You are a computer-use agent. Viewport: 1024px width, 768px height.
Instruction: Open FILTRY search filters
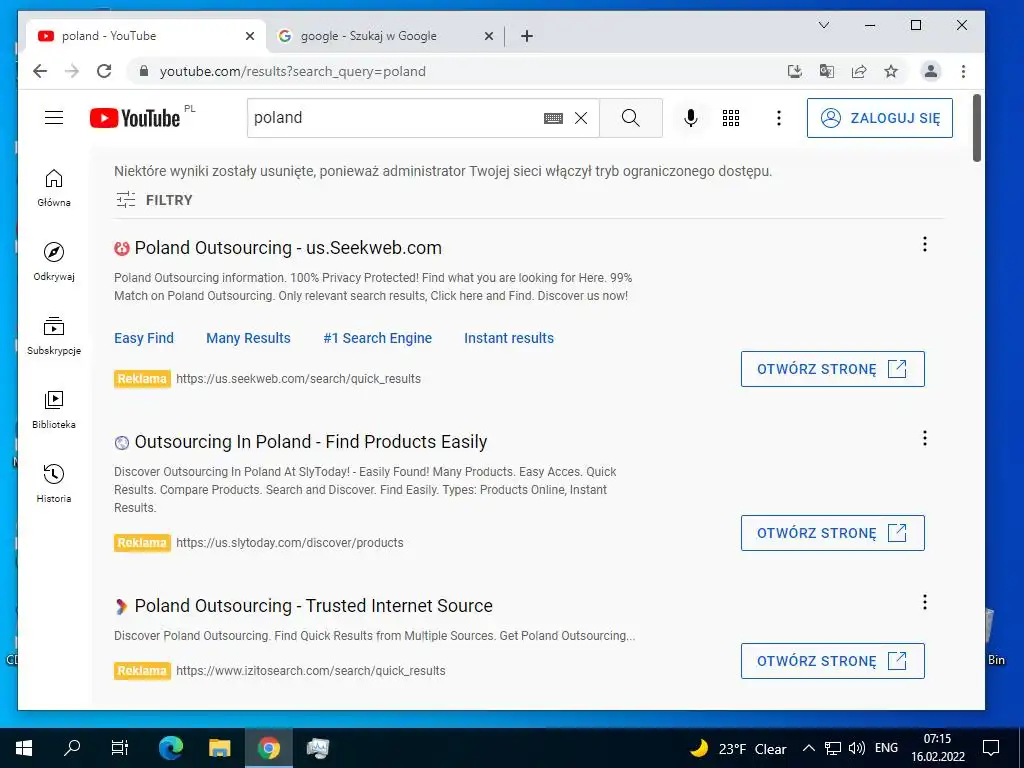[154, 200]
